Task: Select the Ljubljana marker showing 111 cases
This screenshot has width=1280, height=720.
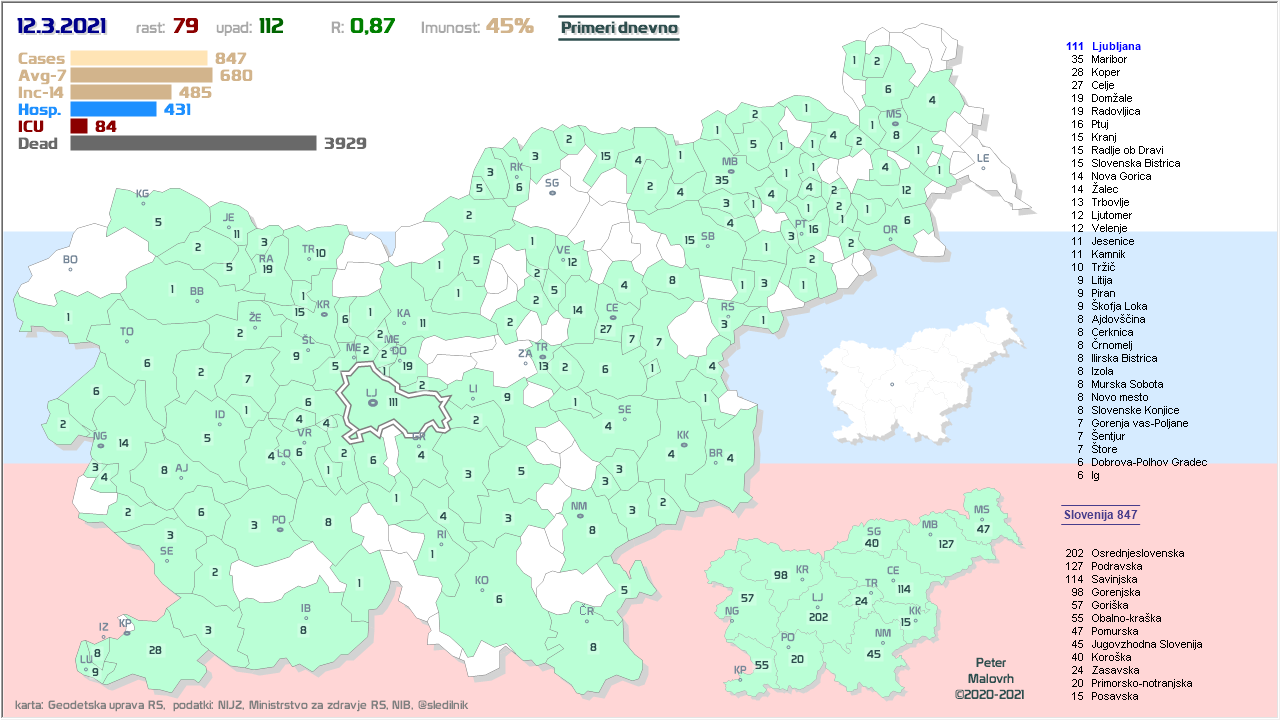Action: click(x=372, y=402)
